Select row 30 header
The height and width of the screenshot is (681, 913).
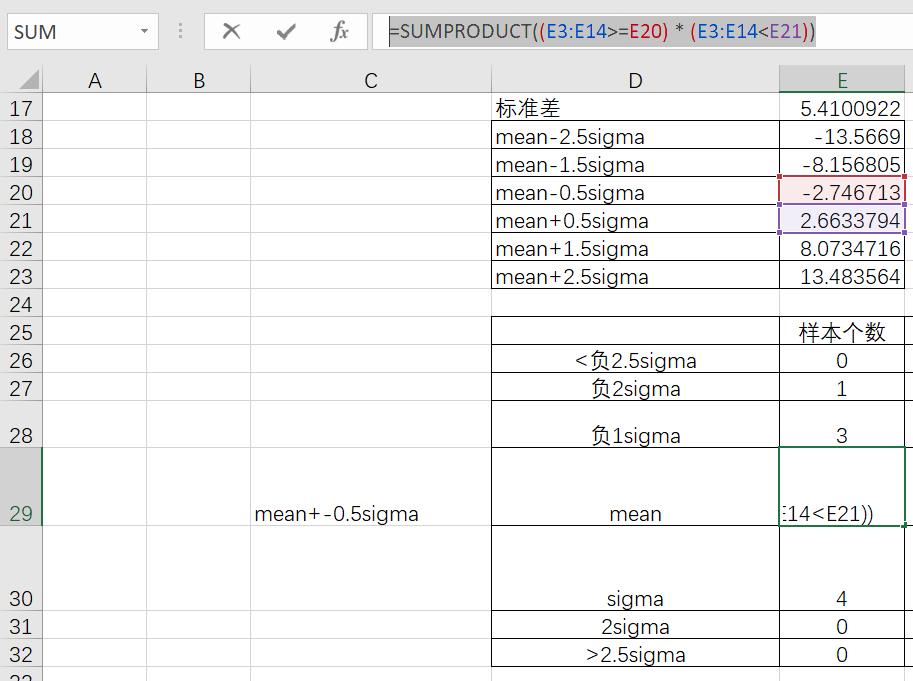(21, 569)
